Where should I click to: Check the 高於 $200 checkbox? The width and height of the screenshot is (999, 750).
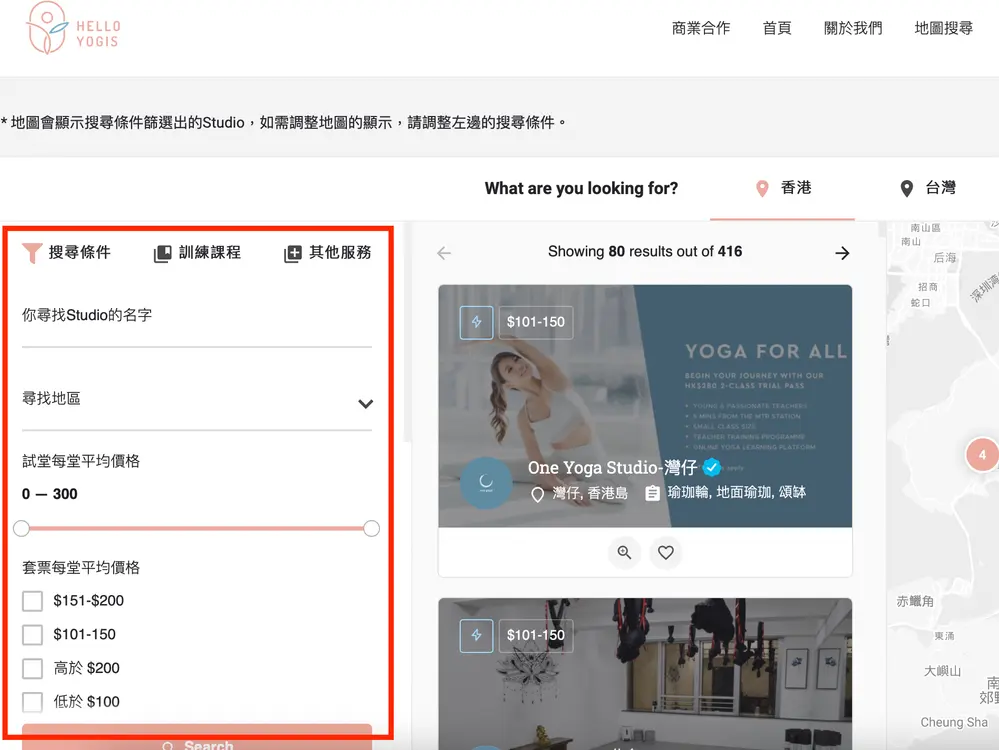coord(32,668)
